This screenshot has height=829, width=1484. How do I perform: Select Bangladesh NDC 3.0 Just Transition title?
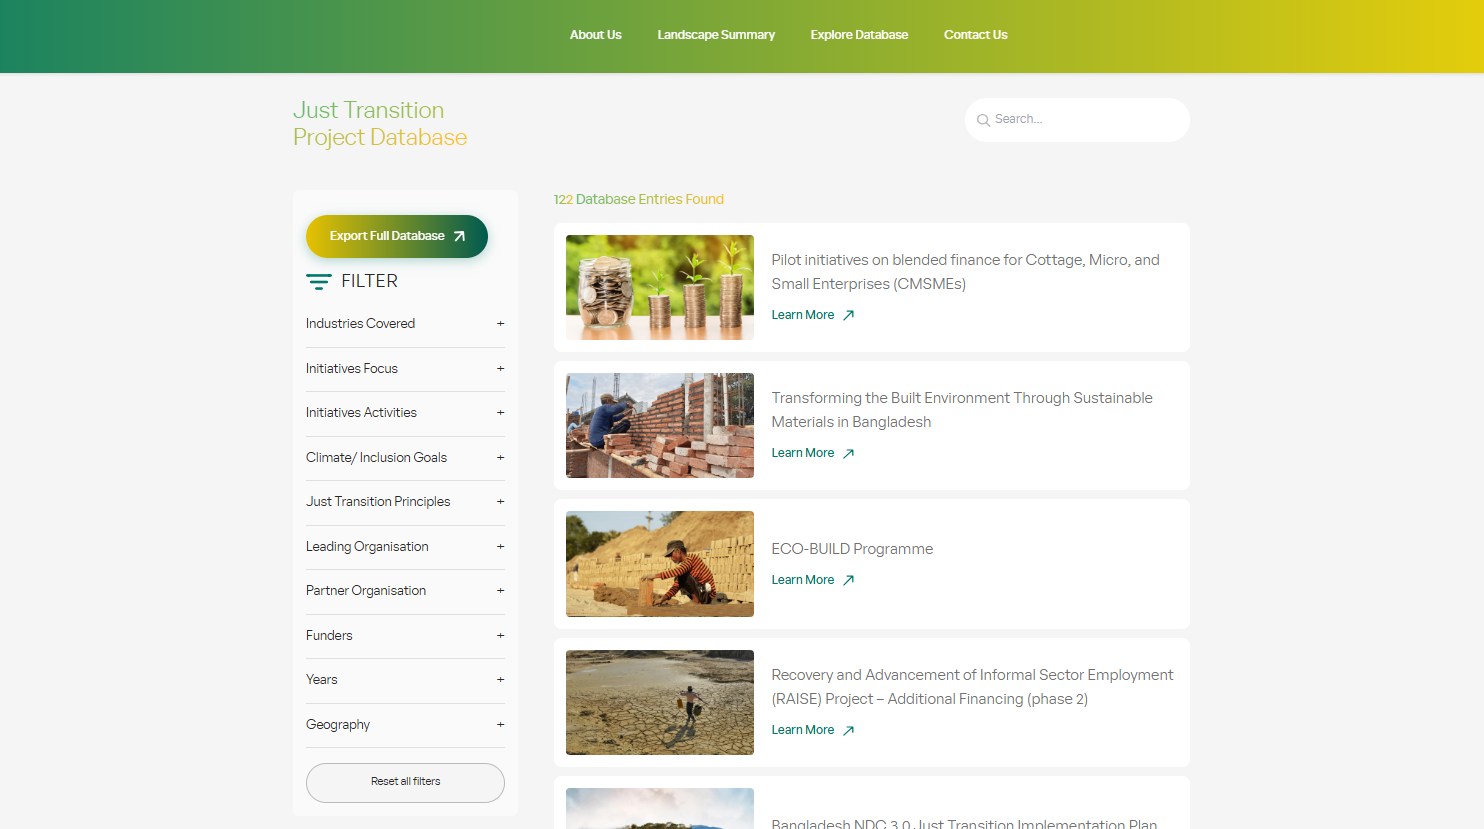pos(964,823)
